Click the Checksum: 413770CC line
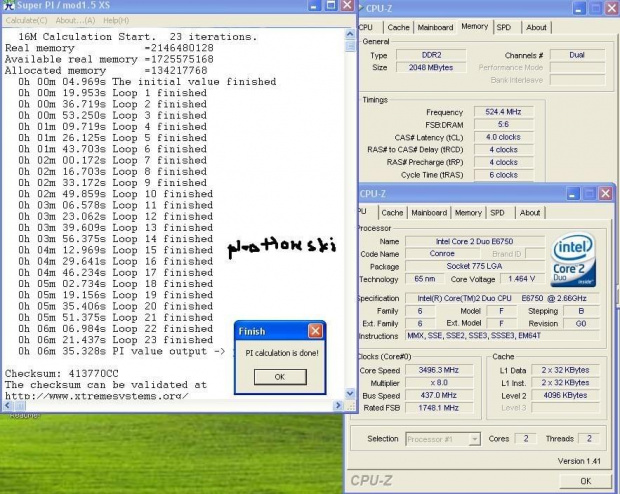This screenshot has height=494, width=620. 61,373
